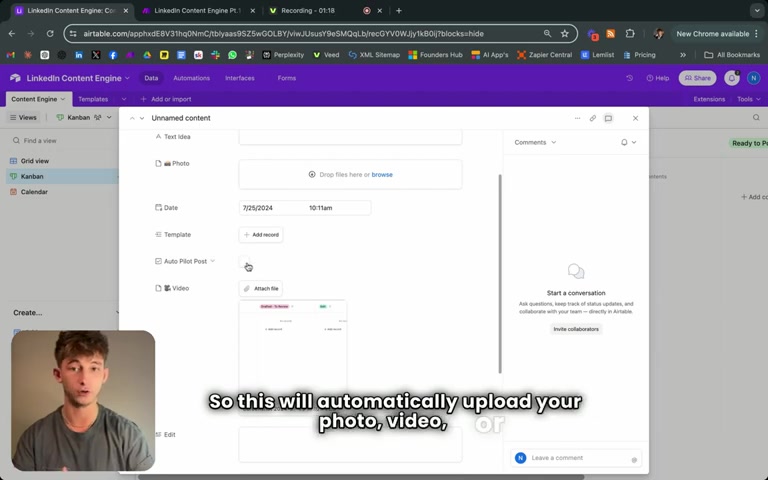Select Templates table tab
Image resolution: width=768 pixels, height=480 pixels.
pos(93,99)
